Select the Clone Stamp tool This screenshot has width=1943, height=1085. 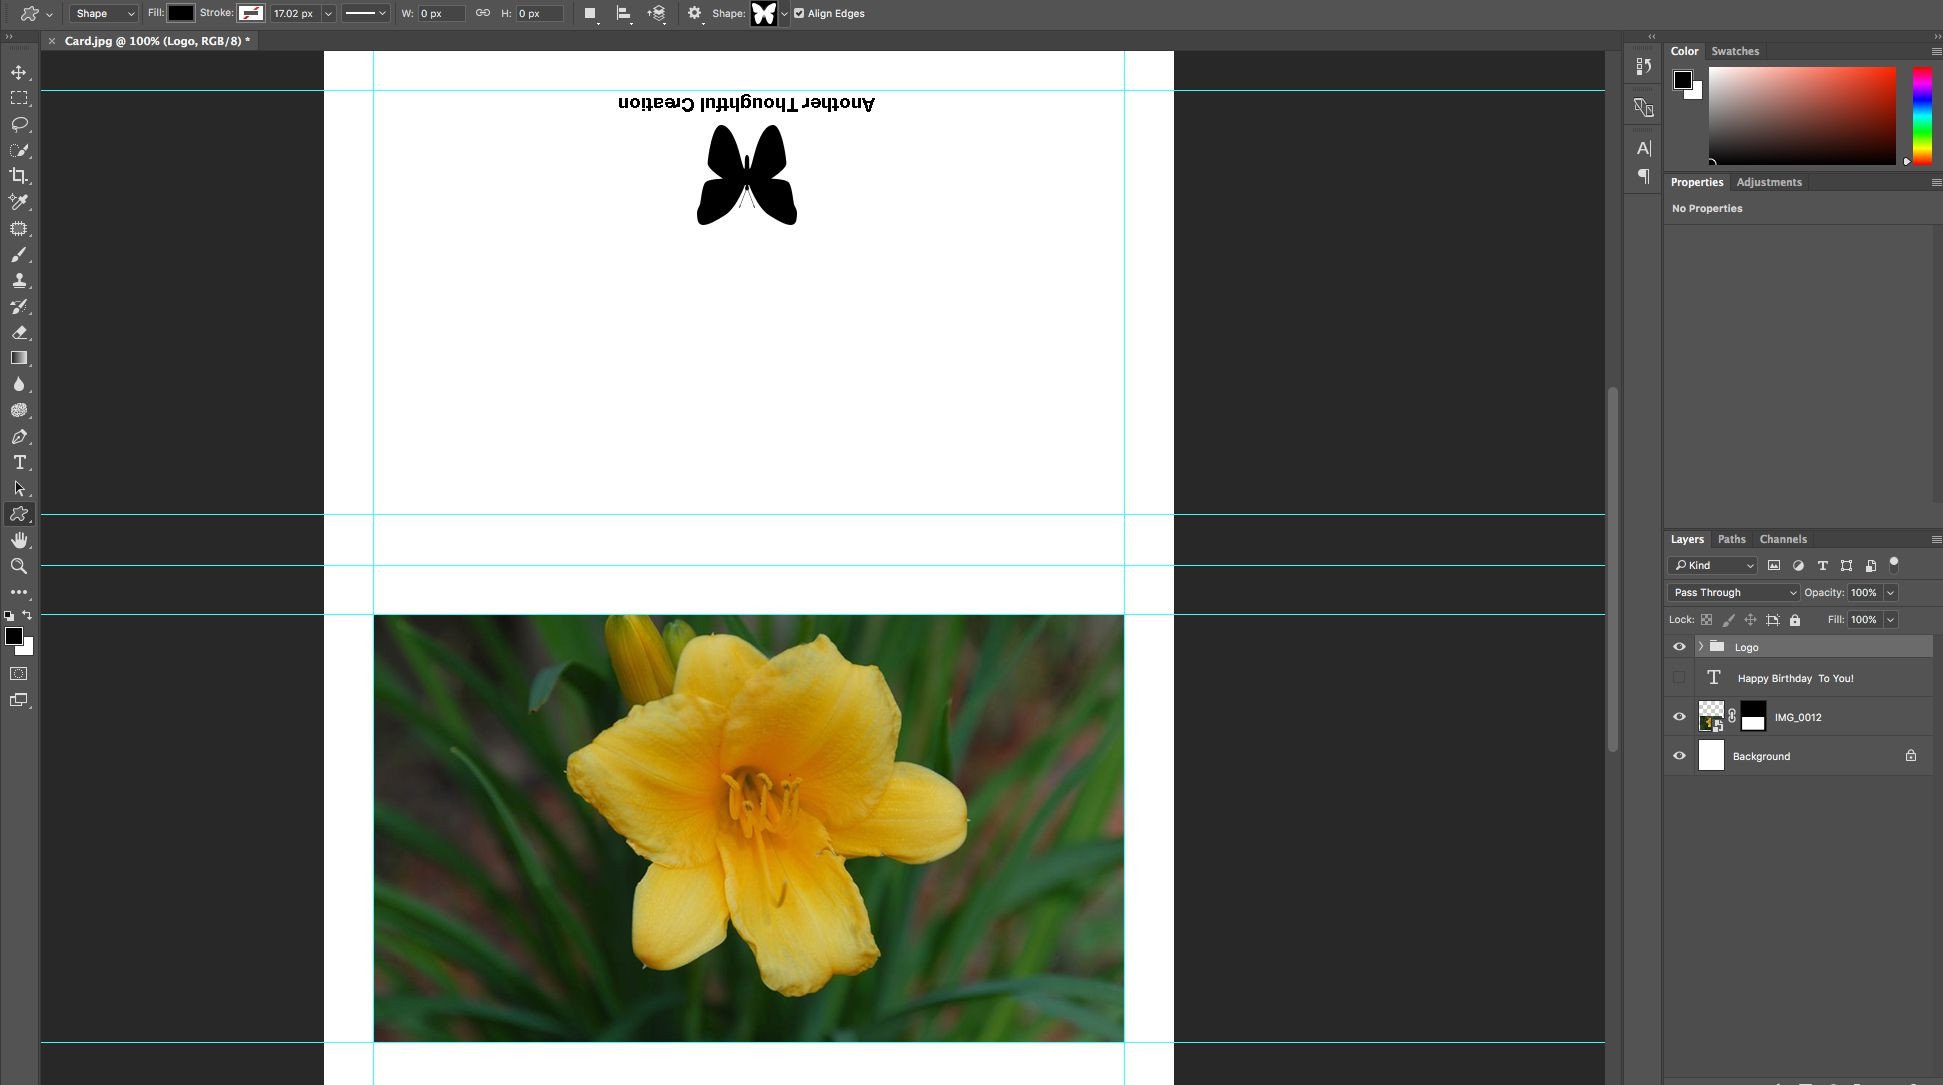pos(19,280)
